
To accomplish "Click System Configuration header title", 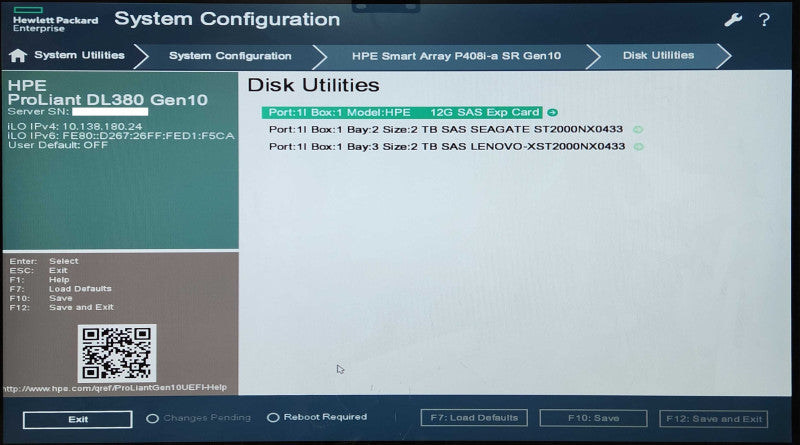I will pyautogui.click(x=227, y=19).
